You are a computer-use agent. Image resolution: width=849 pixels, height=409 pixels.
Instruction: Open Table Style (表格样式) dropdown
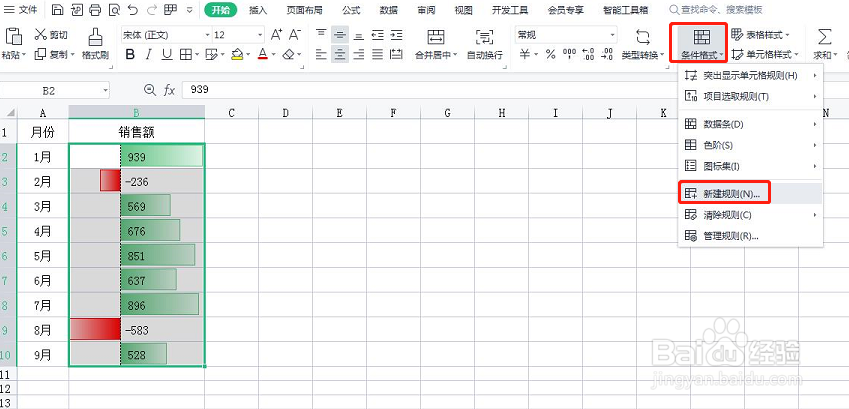[760, 35]
